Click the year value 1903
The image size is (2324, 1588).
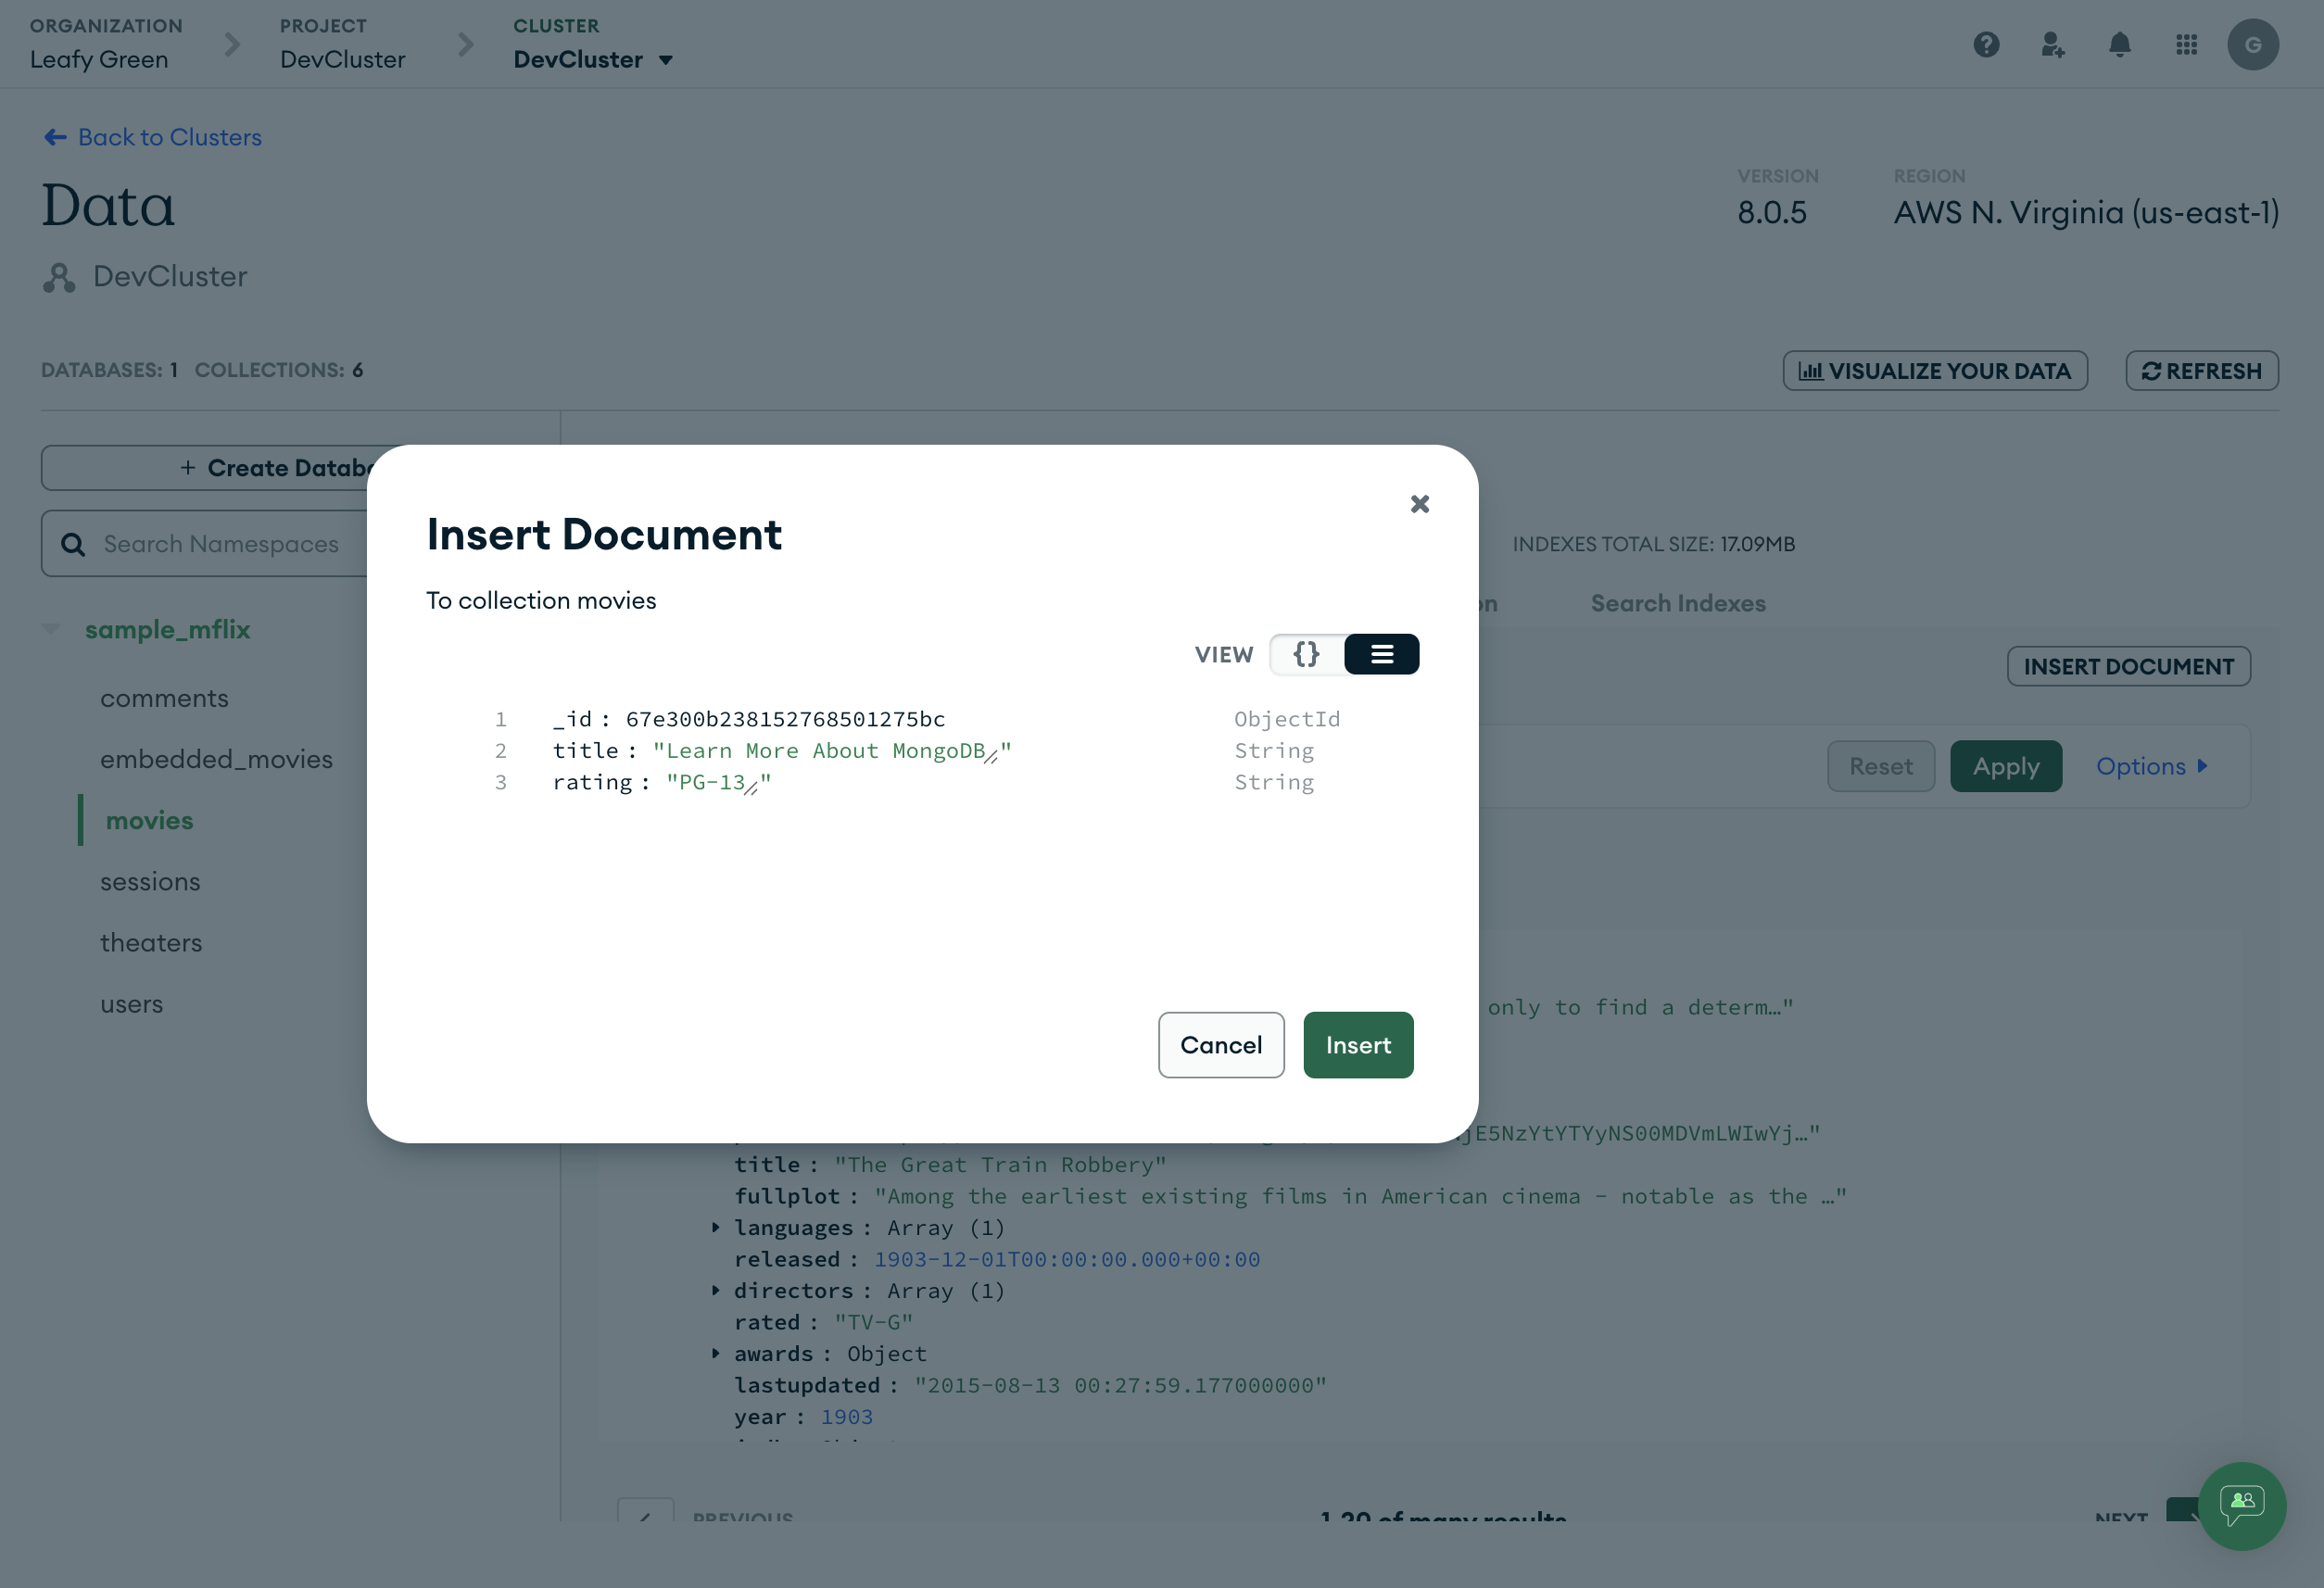click(x=846, y=1417)
